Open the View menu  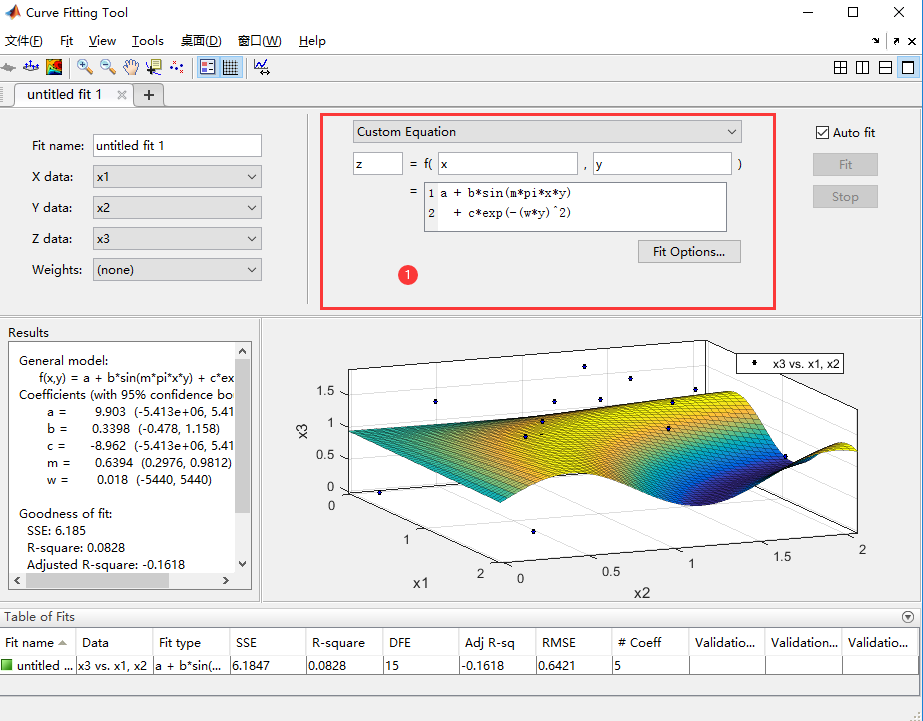(x=102, y=41)
